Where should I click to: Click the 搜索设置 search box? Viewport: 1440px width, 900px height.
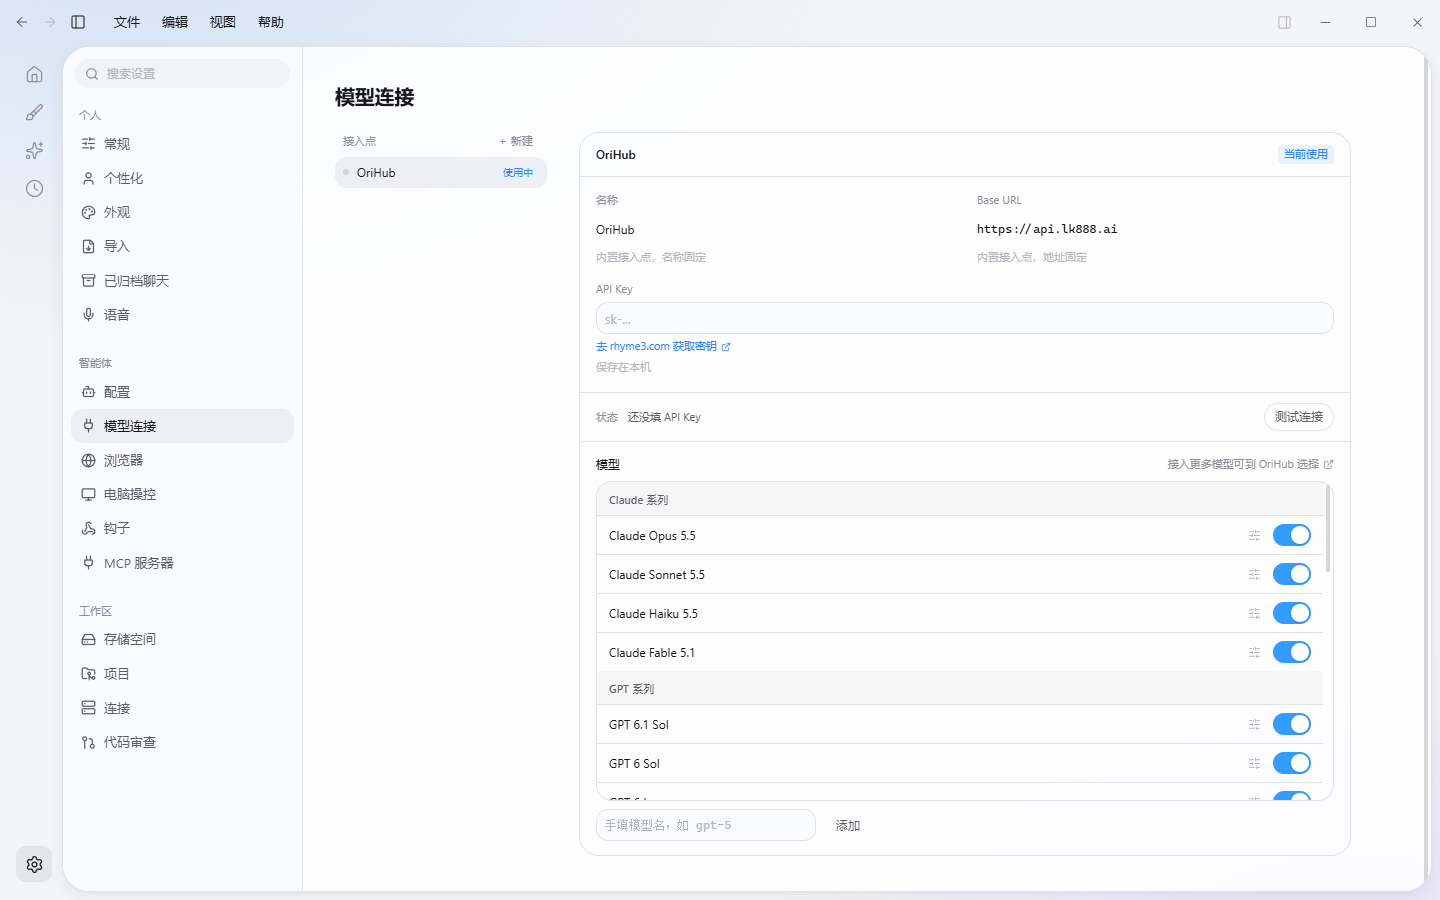point(183,74)
